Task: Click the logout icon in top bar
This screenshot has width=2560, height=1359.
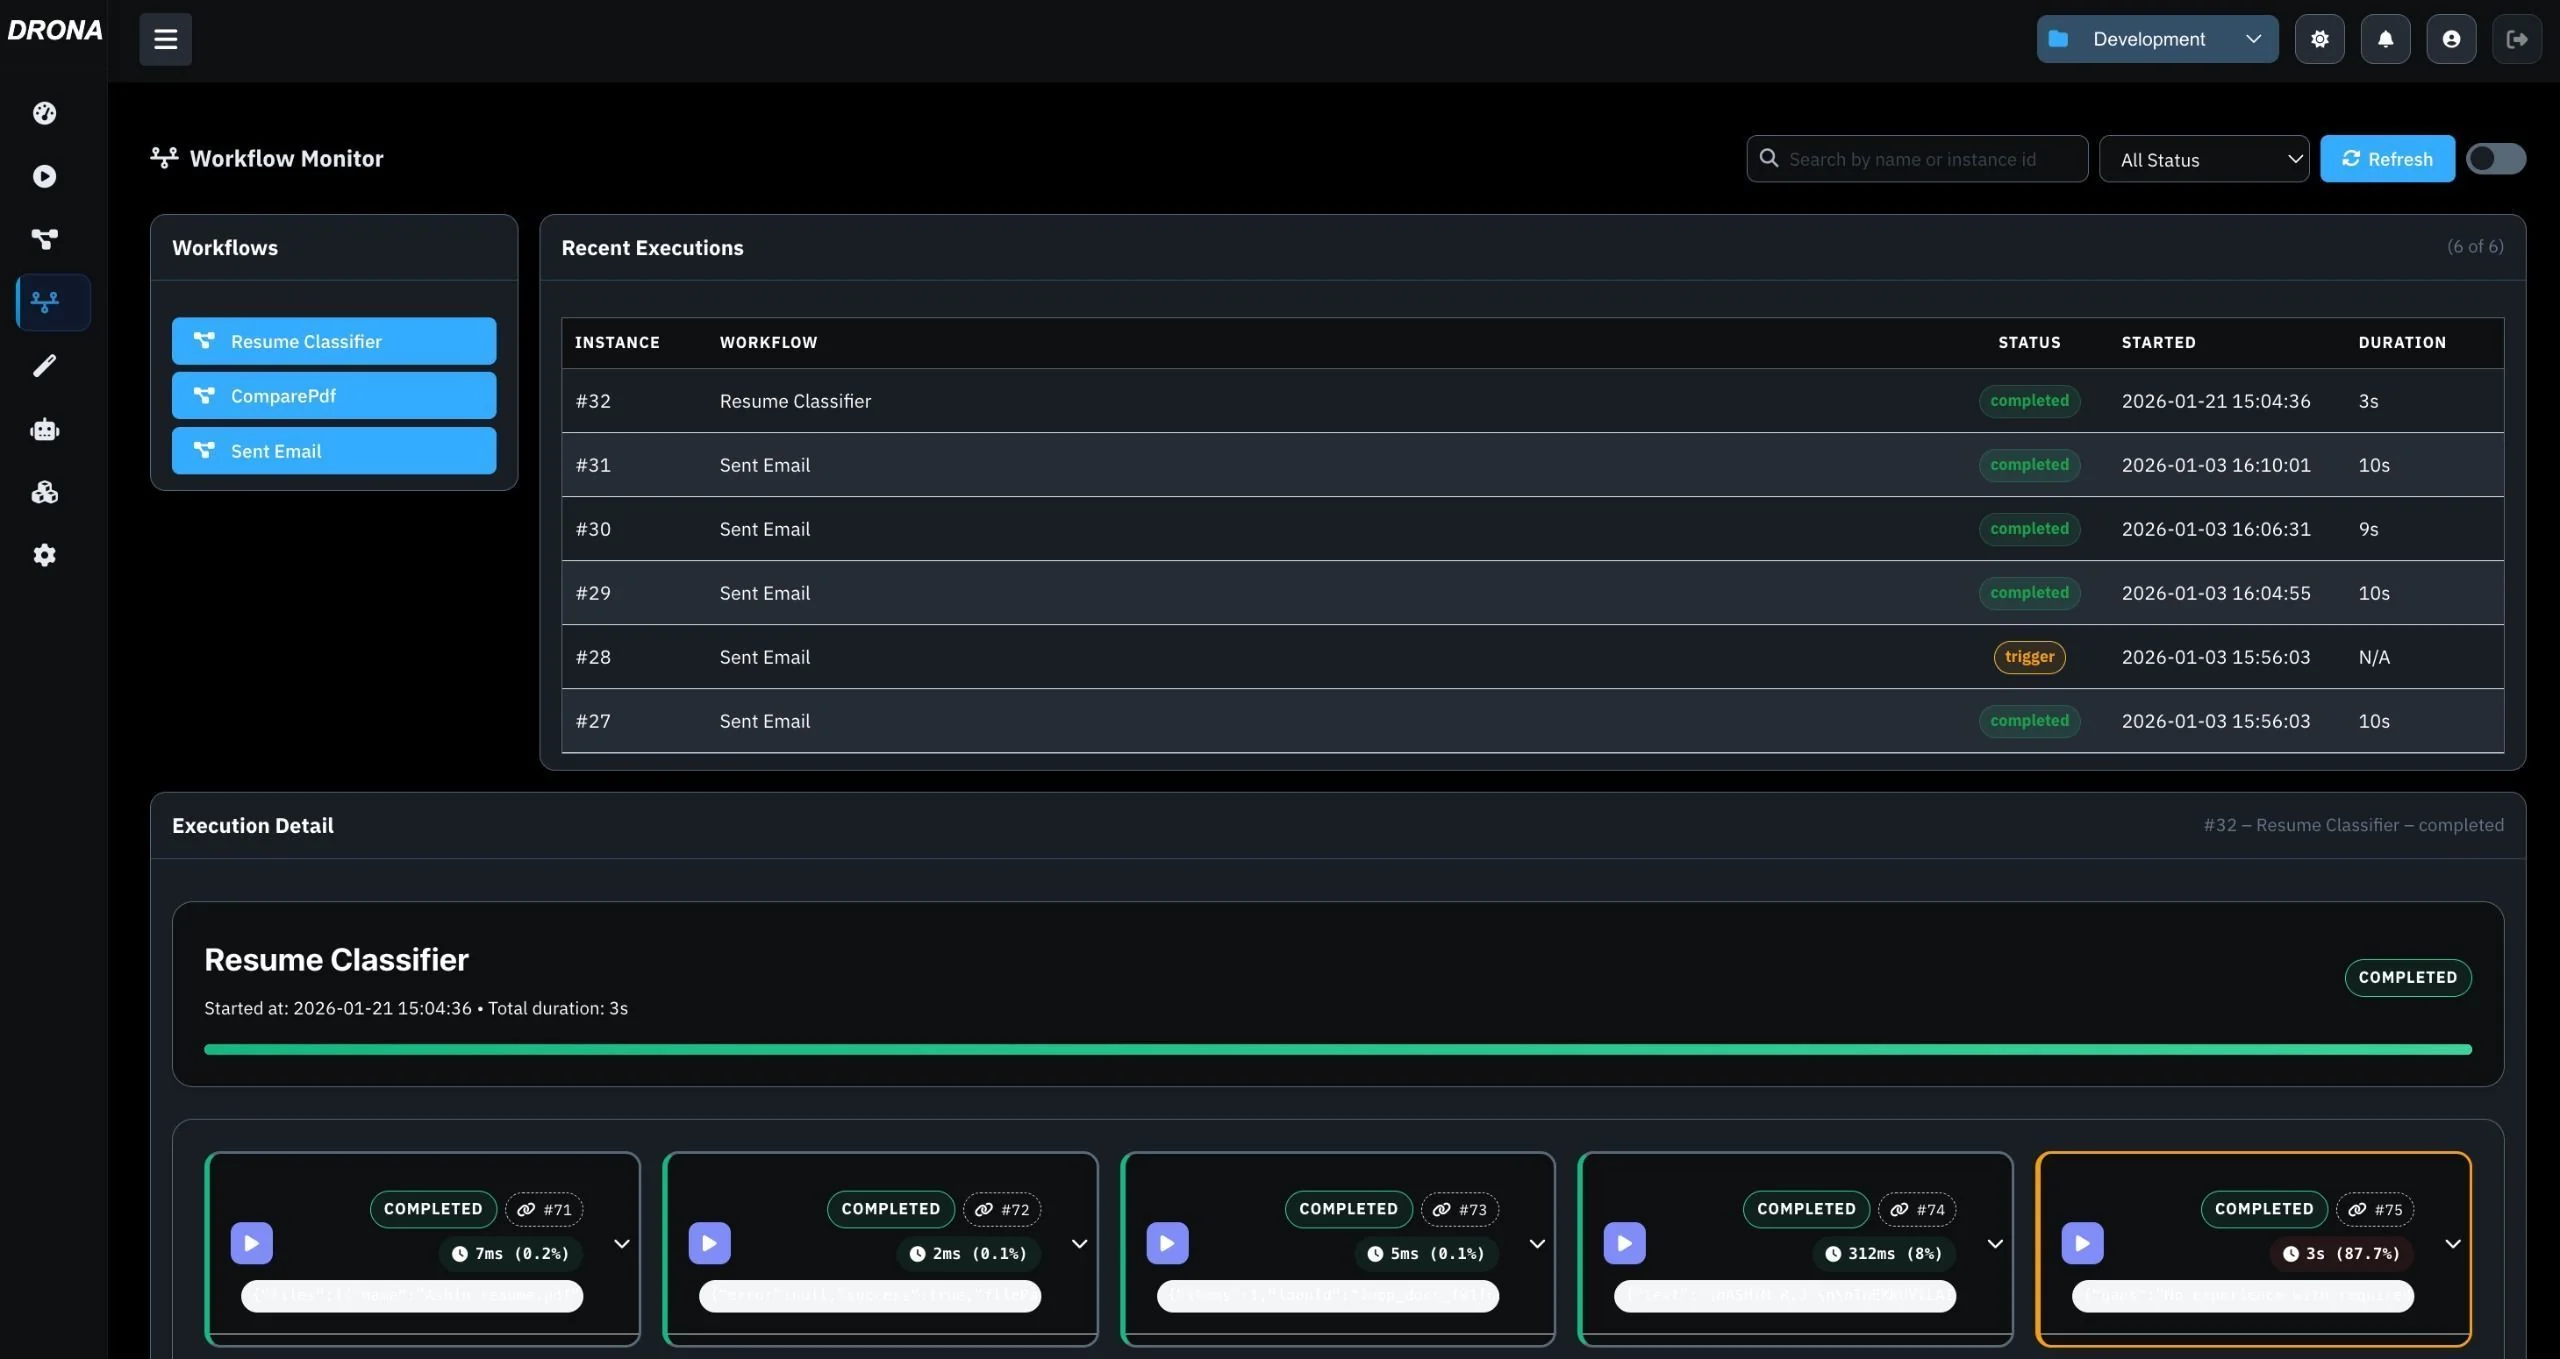Action: point(2517,39)
